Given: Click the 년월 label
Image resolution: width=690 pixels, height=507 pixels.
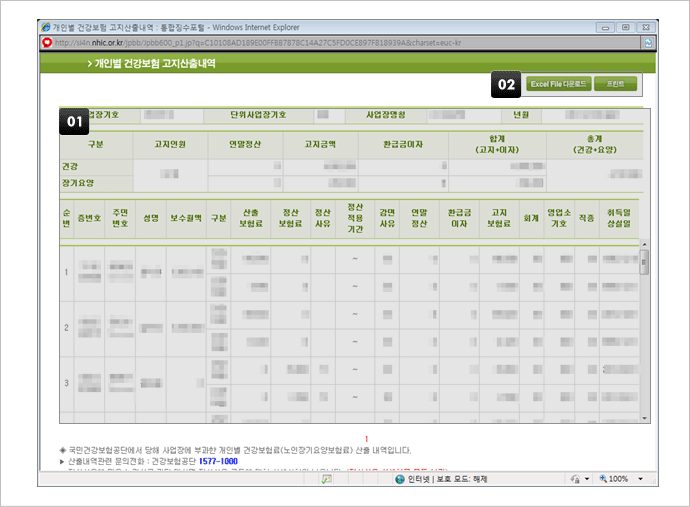Looking at the screenshot, I should (x=521, y=115).
